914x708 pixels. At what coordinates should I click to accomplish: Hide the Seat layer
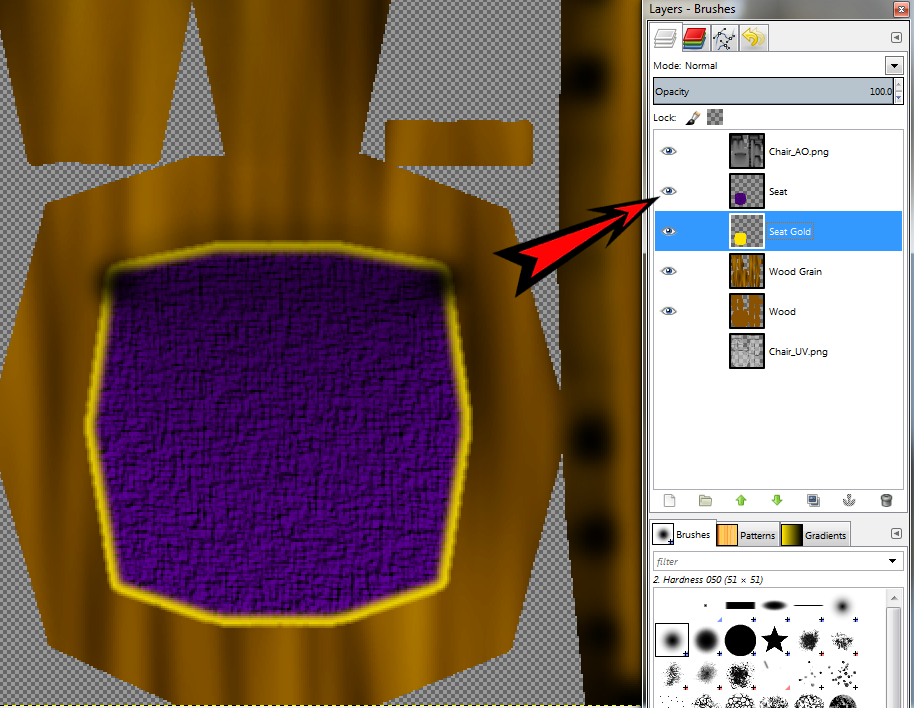(669, 191)
